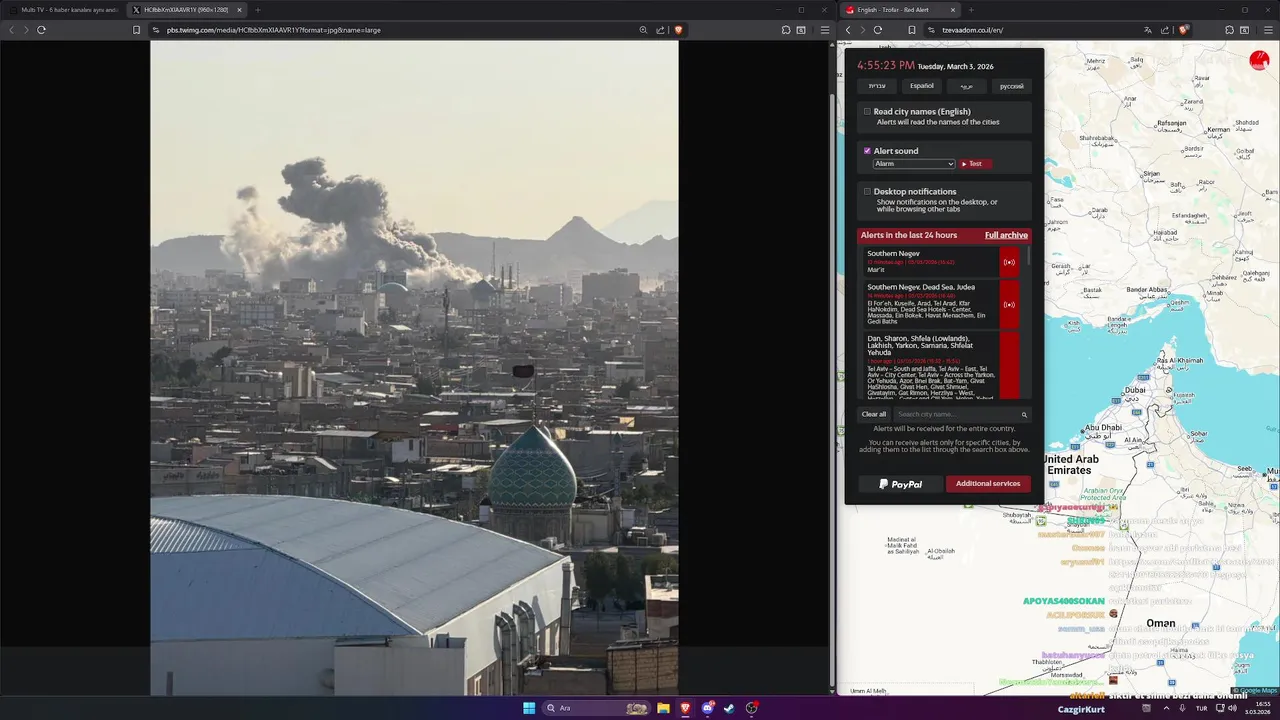Open zoom control in left address bar
The width and height of the screenshot is (1280, 720).
643,30
